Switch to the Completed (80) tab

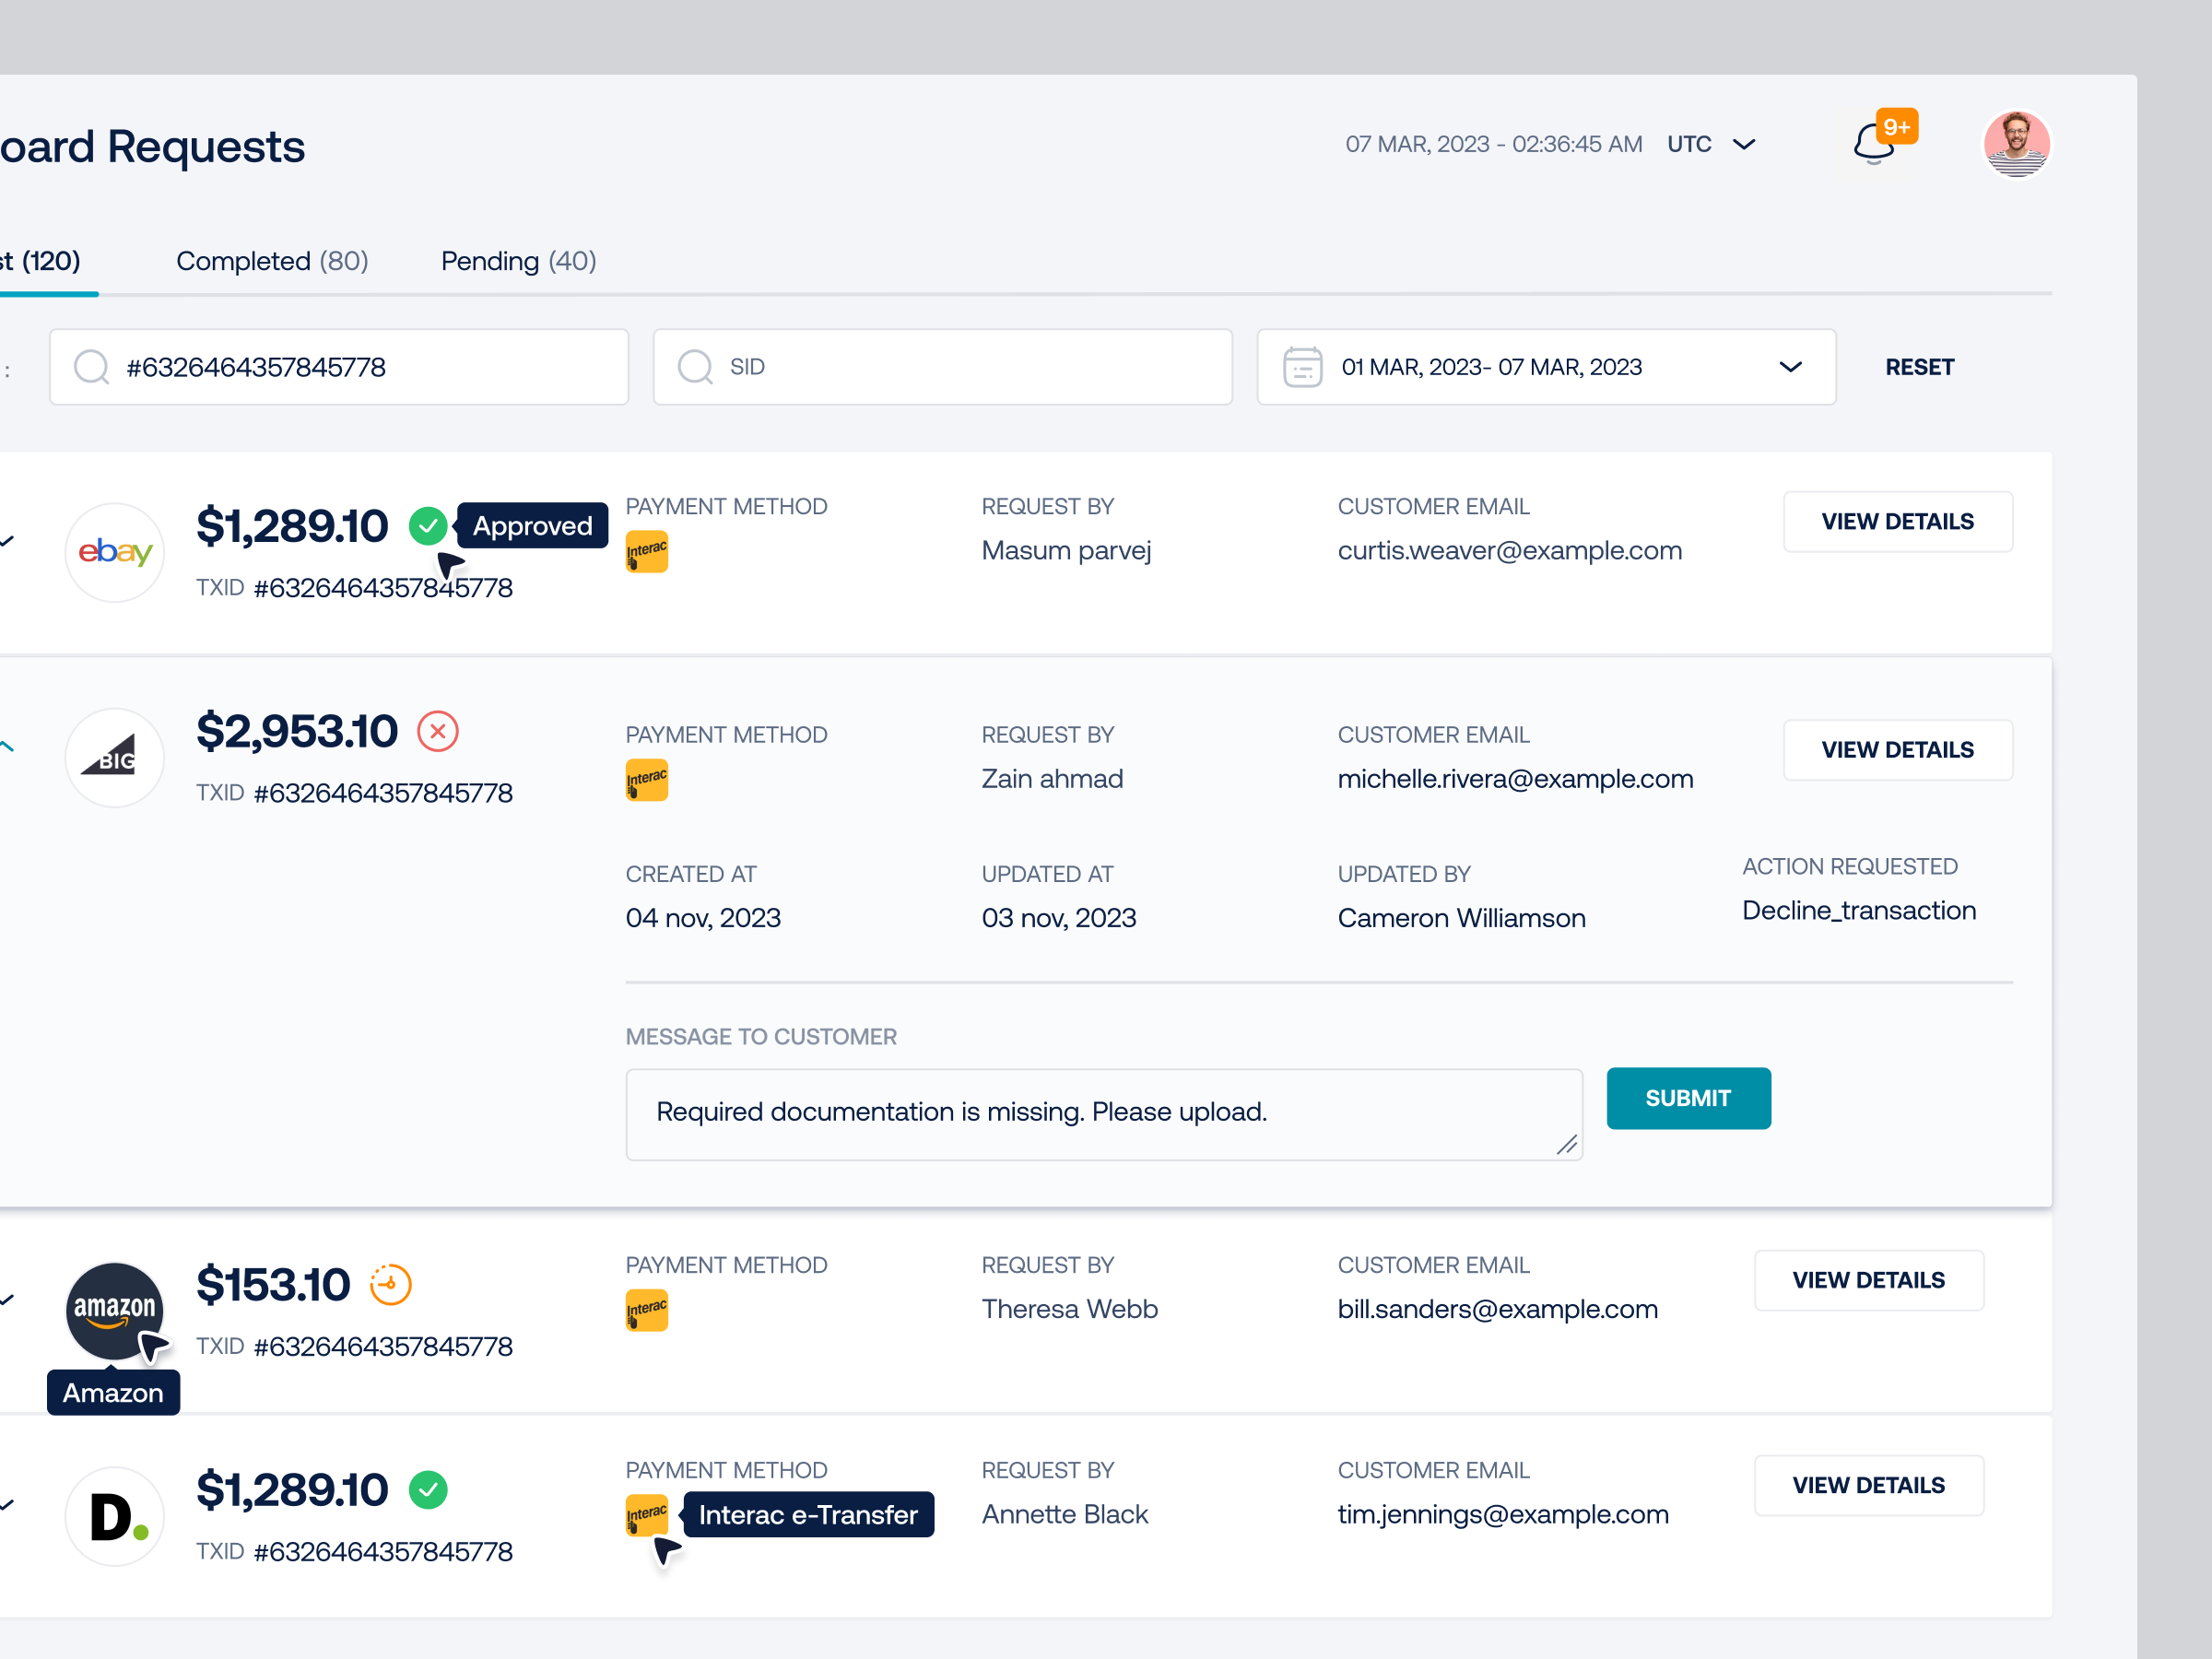[271, 260]
